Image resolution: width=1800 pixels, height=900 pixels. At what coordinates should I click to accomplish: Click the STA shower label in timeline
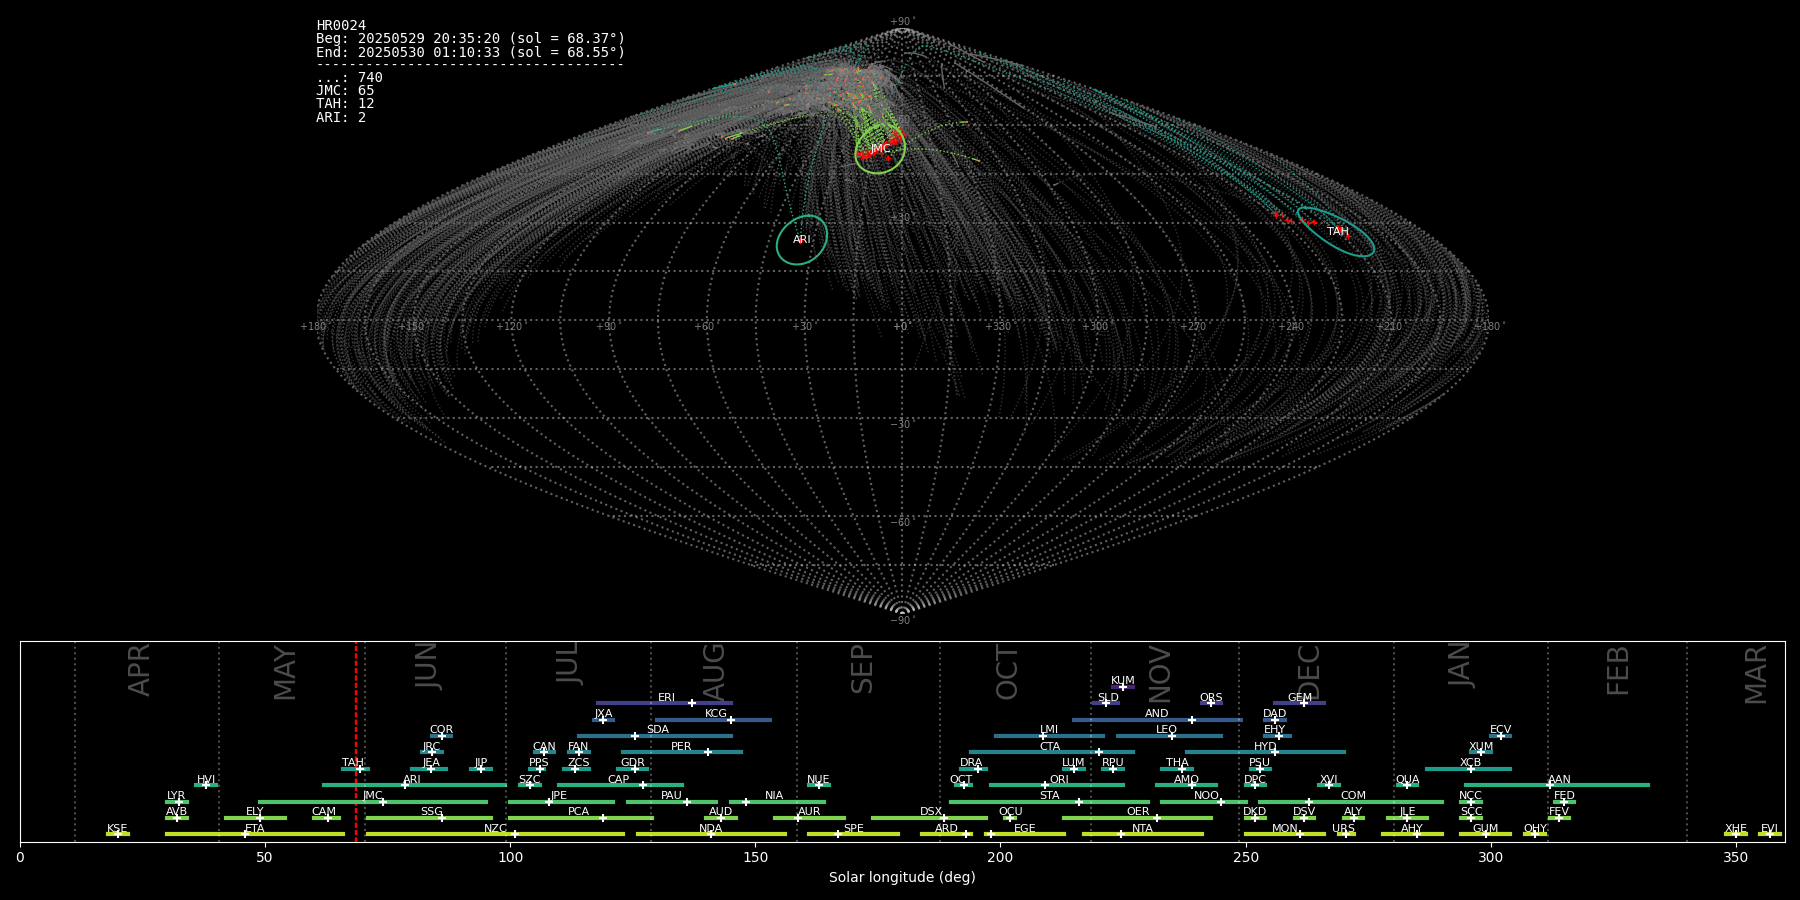pos(1049,796)
